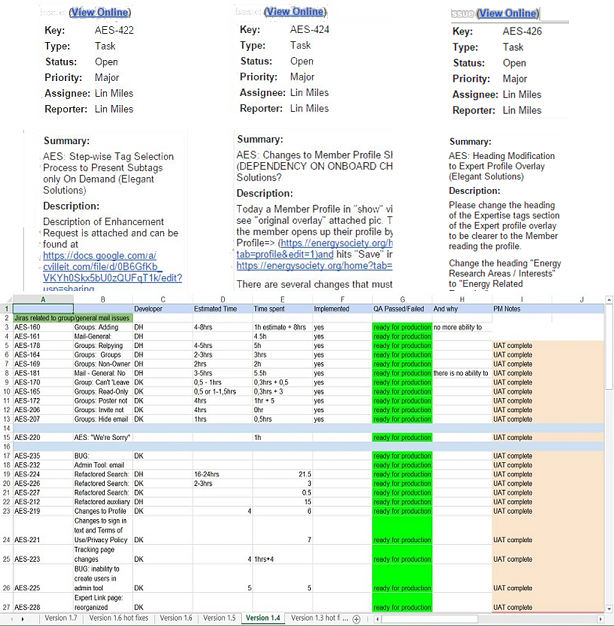Select column G header
This screenshot has width=614, height=626.
(402, 299)
